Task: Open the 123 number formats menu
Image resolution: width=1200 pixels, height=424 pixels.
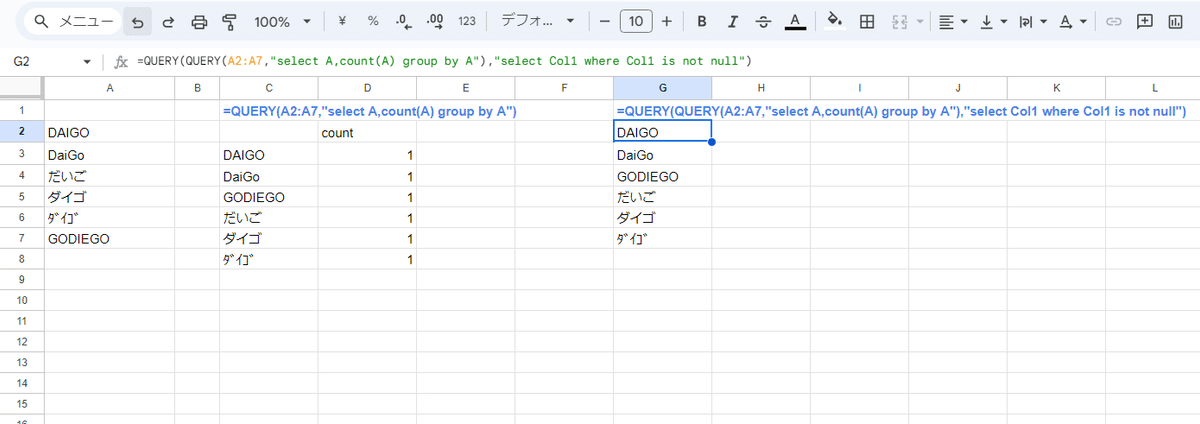Action: 467,21
